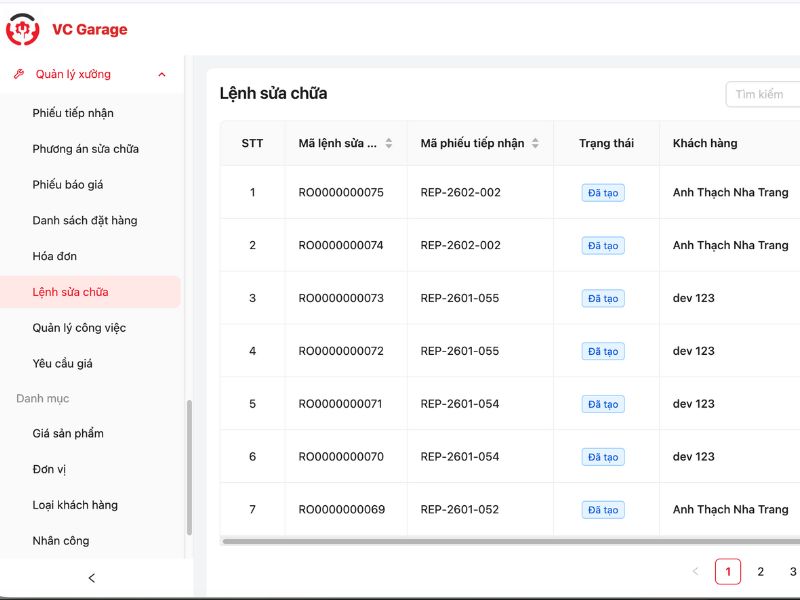Collapse the Quản lý xưởng menu chevron

coord(162,74)
